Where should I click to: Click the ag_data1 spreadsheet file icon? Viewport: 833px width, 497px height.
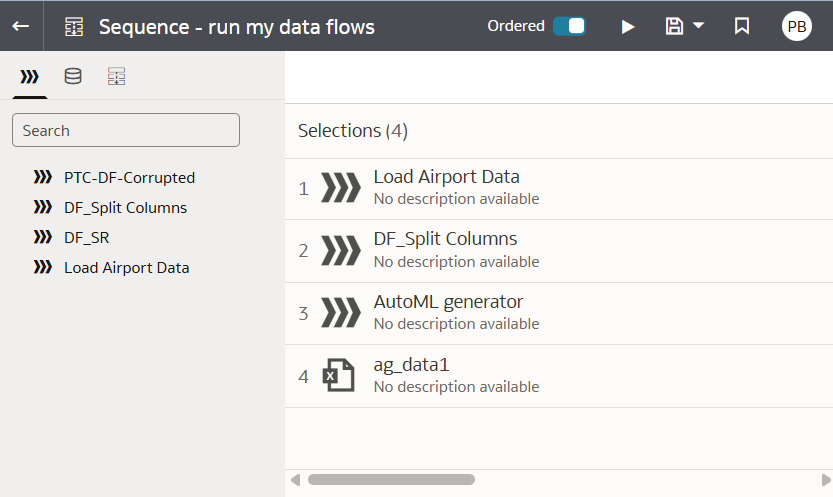338,376
